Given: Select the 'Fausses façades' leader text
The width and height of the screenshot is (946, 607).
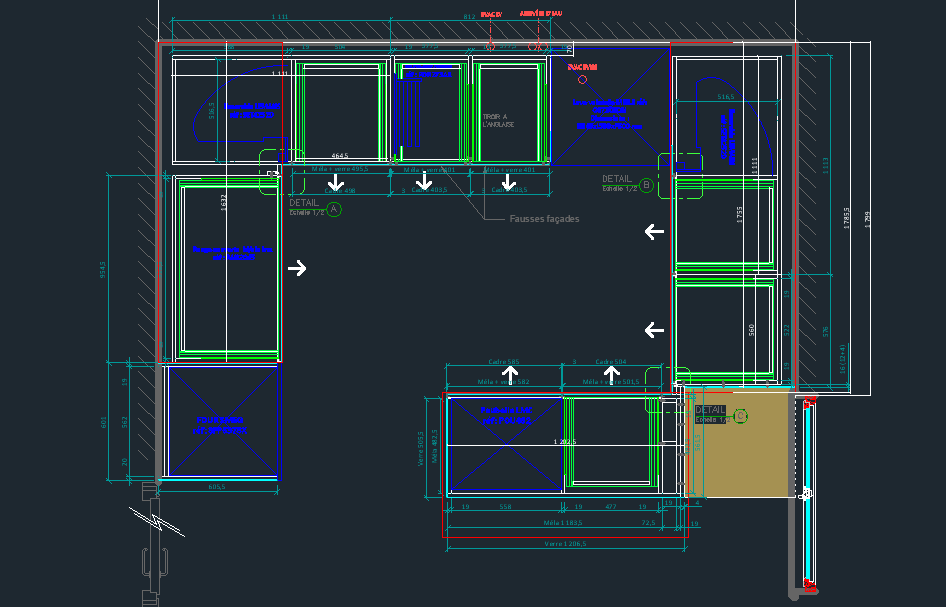Looking at the screenshot, I should click(543, 218).
